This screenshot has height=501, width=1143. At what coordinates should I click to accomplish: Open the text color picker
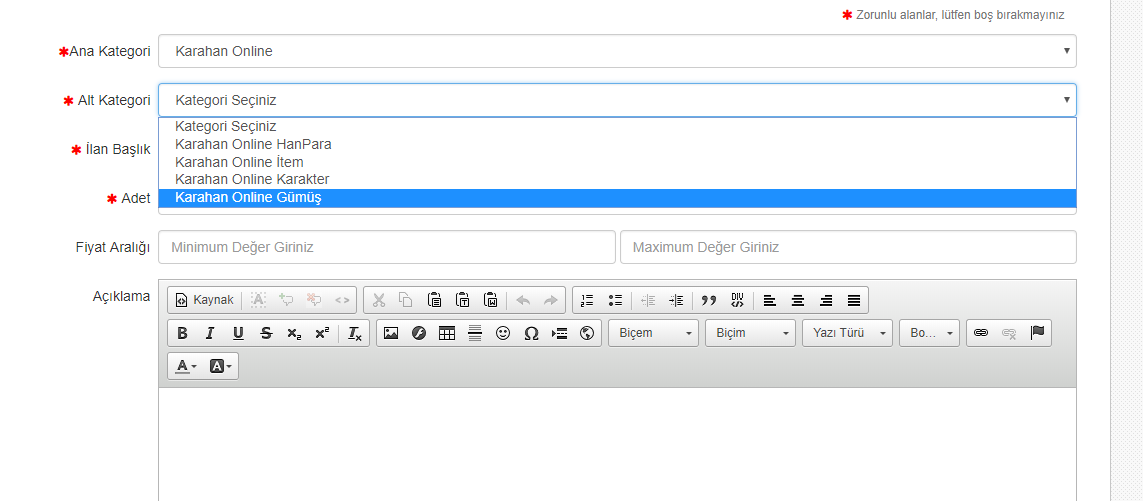coord(187,366)
